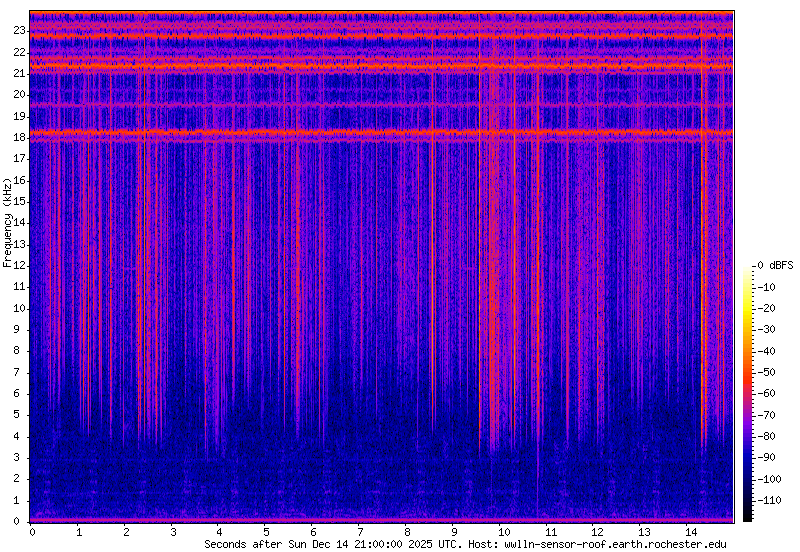Select the 0 second time axis tick
The image size is (800, 552).
[32, 532]
